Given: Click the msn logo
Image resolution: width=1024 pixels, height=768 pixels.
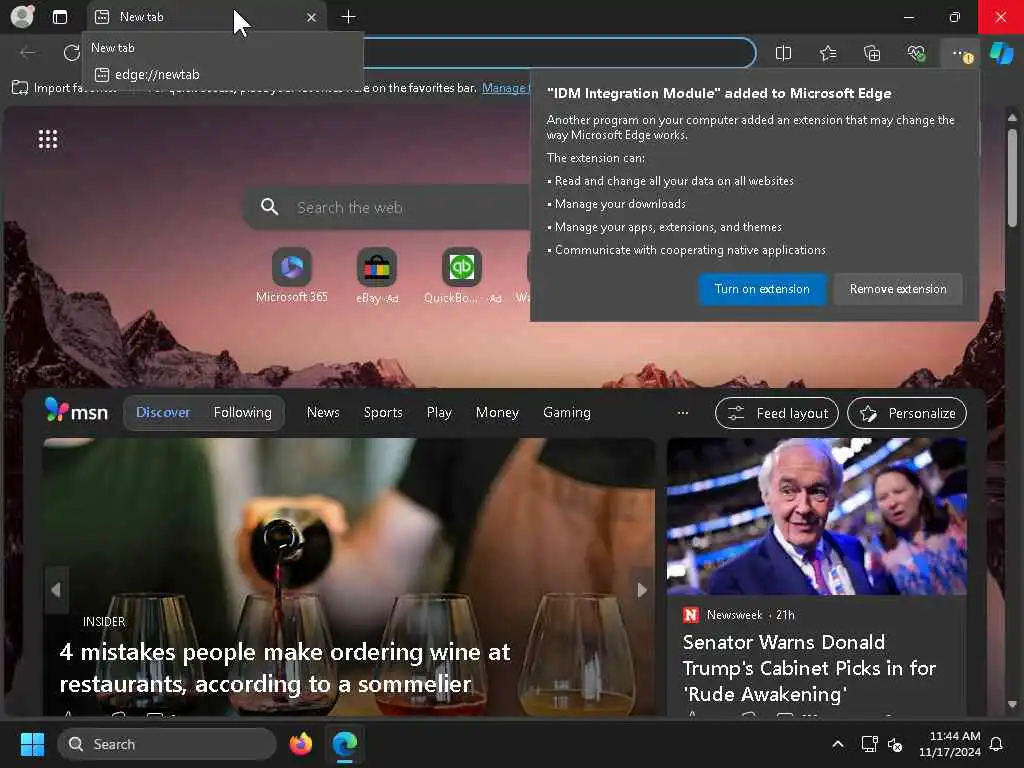Looking at the screenshot, I should click(76, 411).
